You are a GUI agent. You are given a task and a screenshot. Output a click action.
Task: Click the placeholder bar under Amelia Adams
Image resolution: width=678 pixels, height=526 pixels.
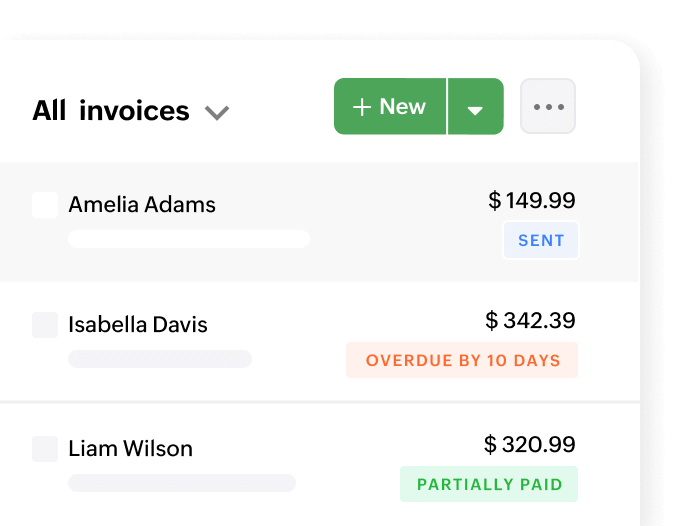coord(188,239)
